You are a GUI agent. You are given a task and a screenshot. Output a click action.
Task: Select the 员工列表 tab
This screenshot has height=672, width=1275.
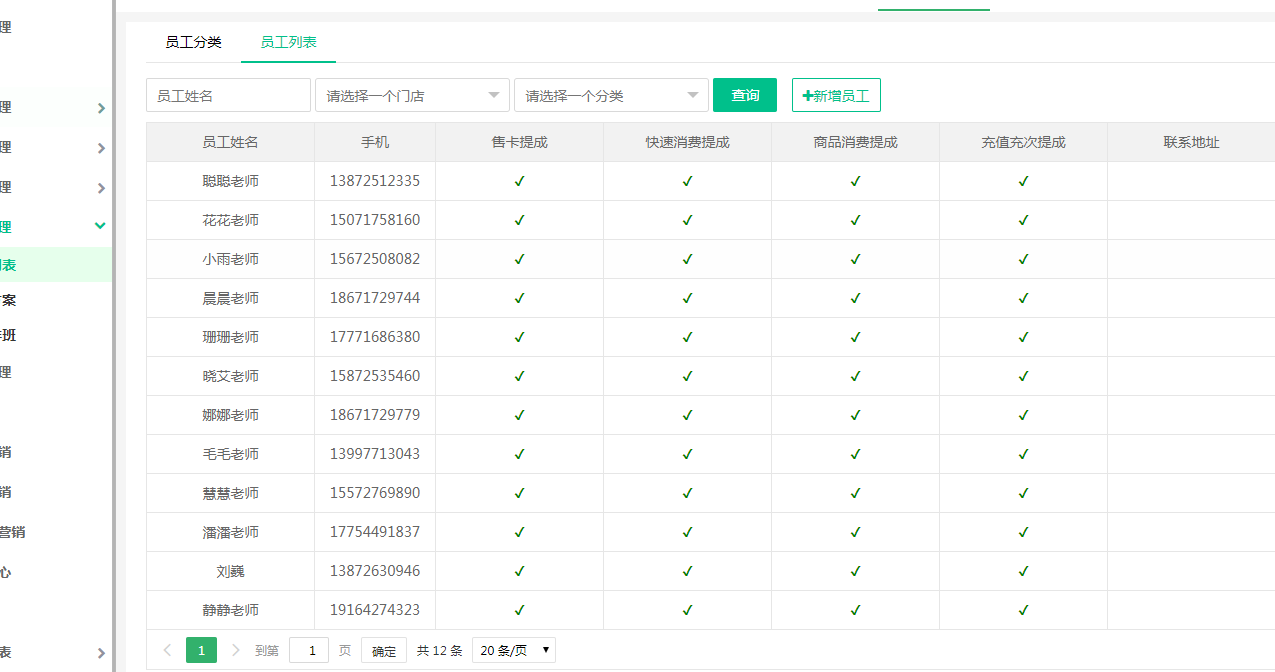[x=288, y=42]
